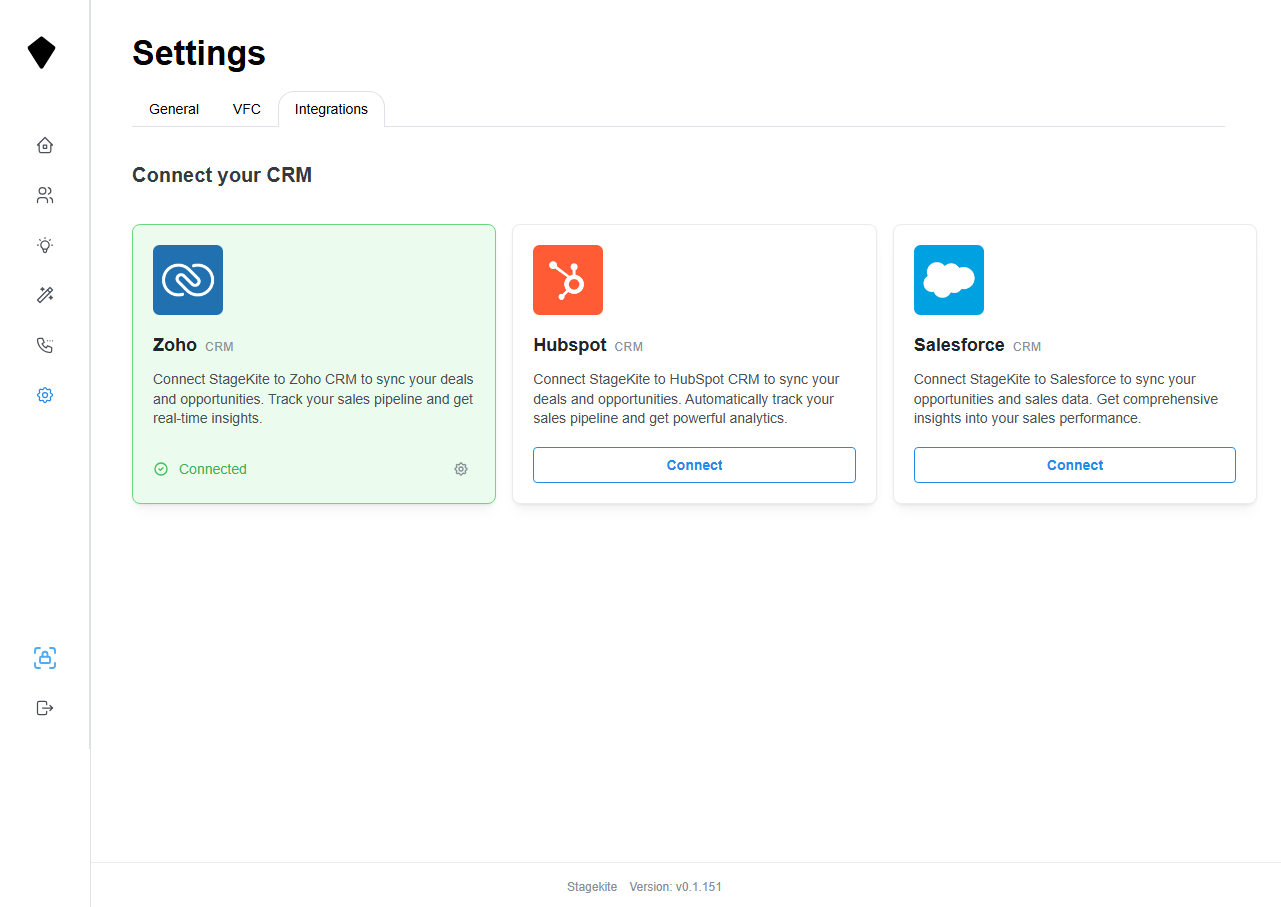Viewport: 1281px width, 907px height.
Task: Connect the Salesforce CRM
Action: pos(1075,465)
